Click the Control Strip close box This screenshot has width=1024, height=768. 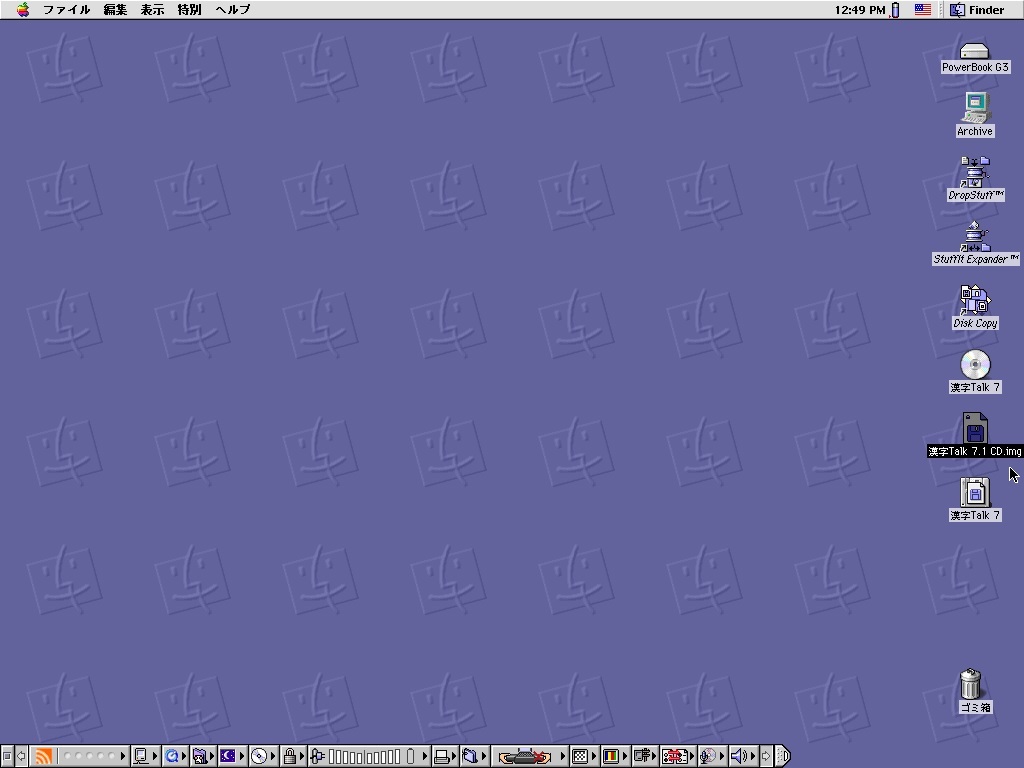click(7, 756)
